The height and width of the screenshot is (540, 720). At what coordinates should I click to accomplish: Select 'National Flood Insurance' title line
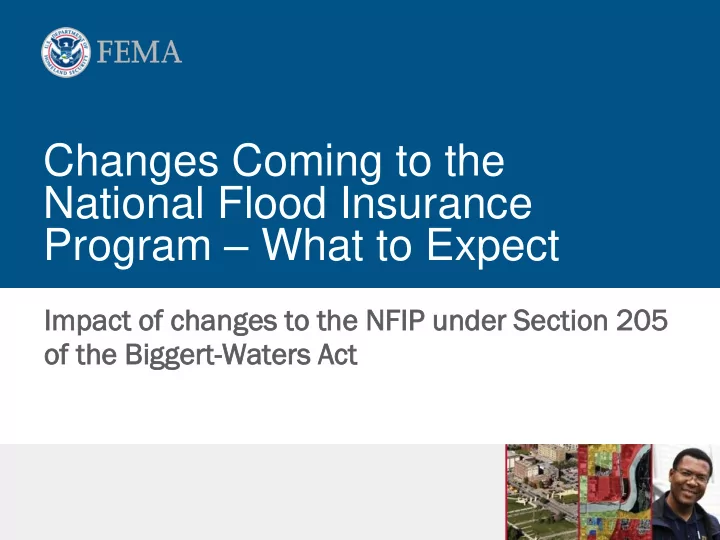click(288, 202)
